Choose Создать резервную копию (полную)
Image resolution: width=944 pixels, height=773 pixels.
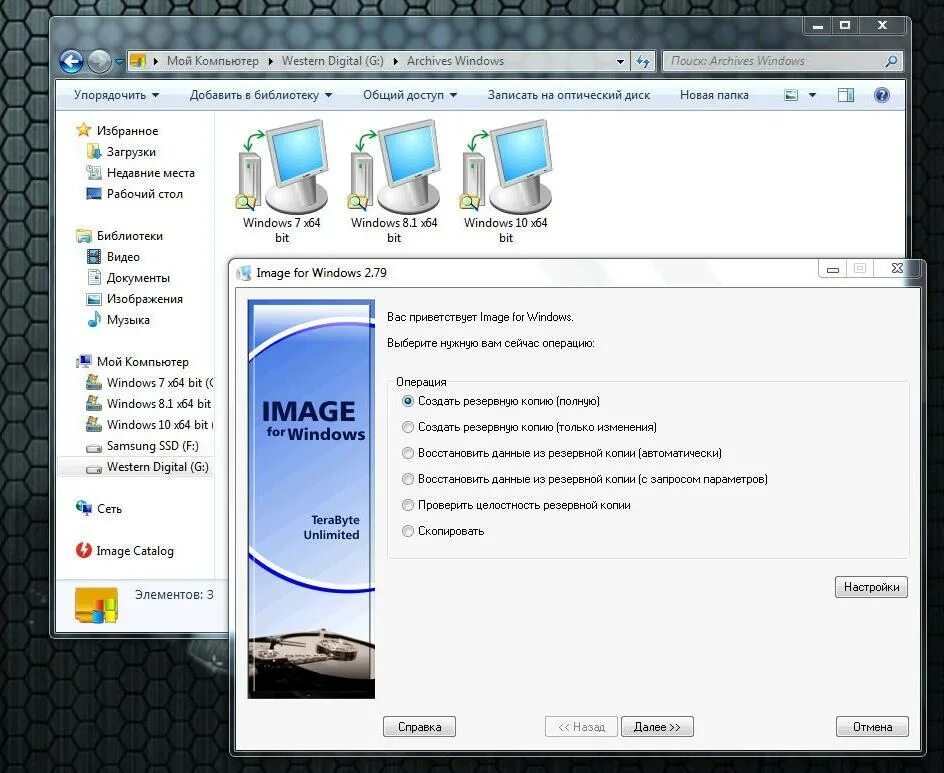click(x=501, y=401)
